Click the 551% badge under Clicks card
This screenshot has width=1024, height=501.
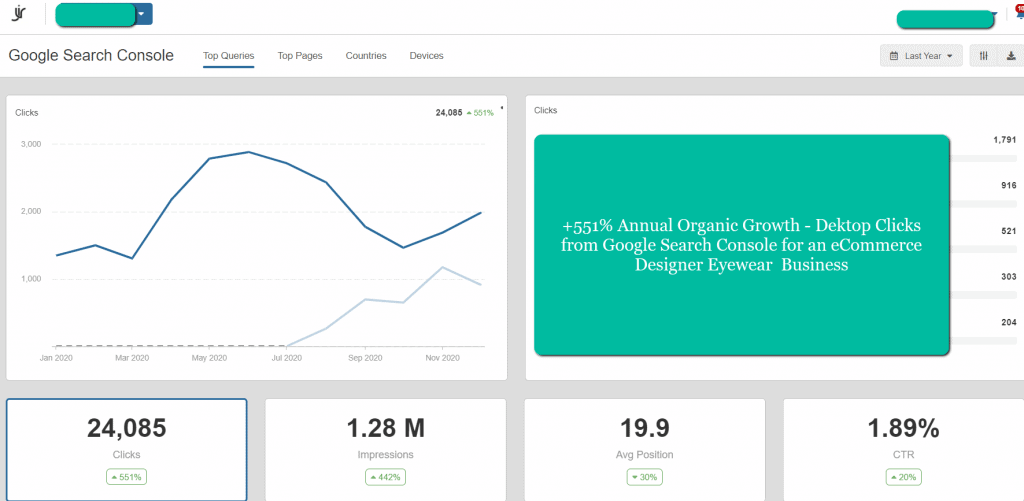(x=127, y=477)
